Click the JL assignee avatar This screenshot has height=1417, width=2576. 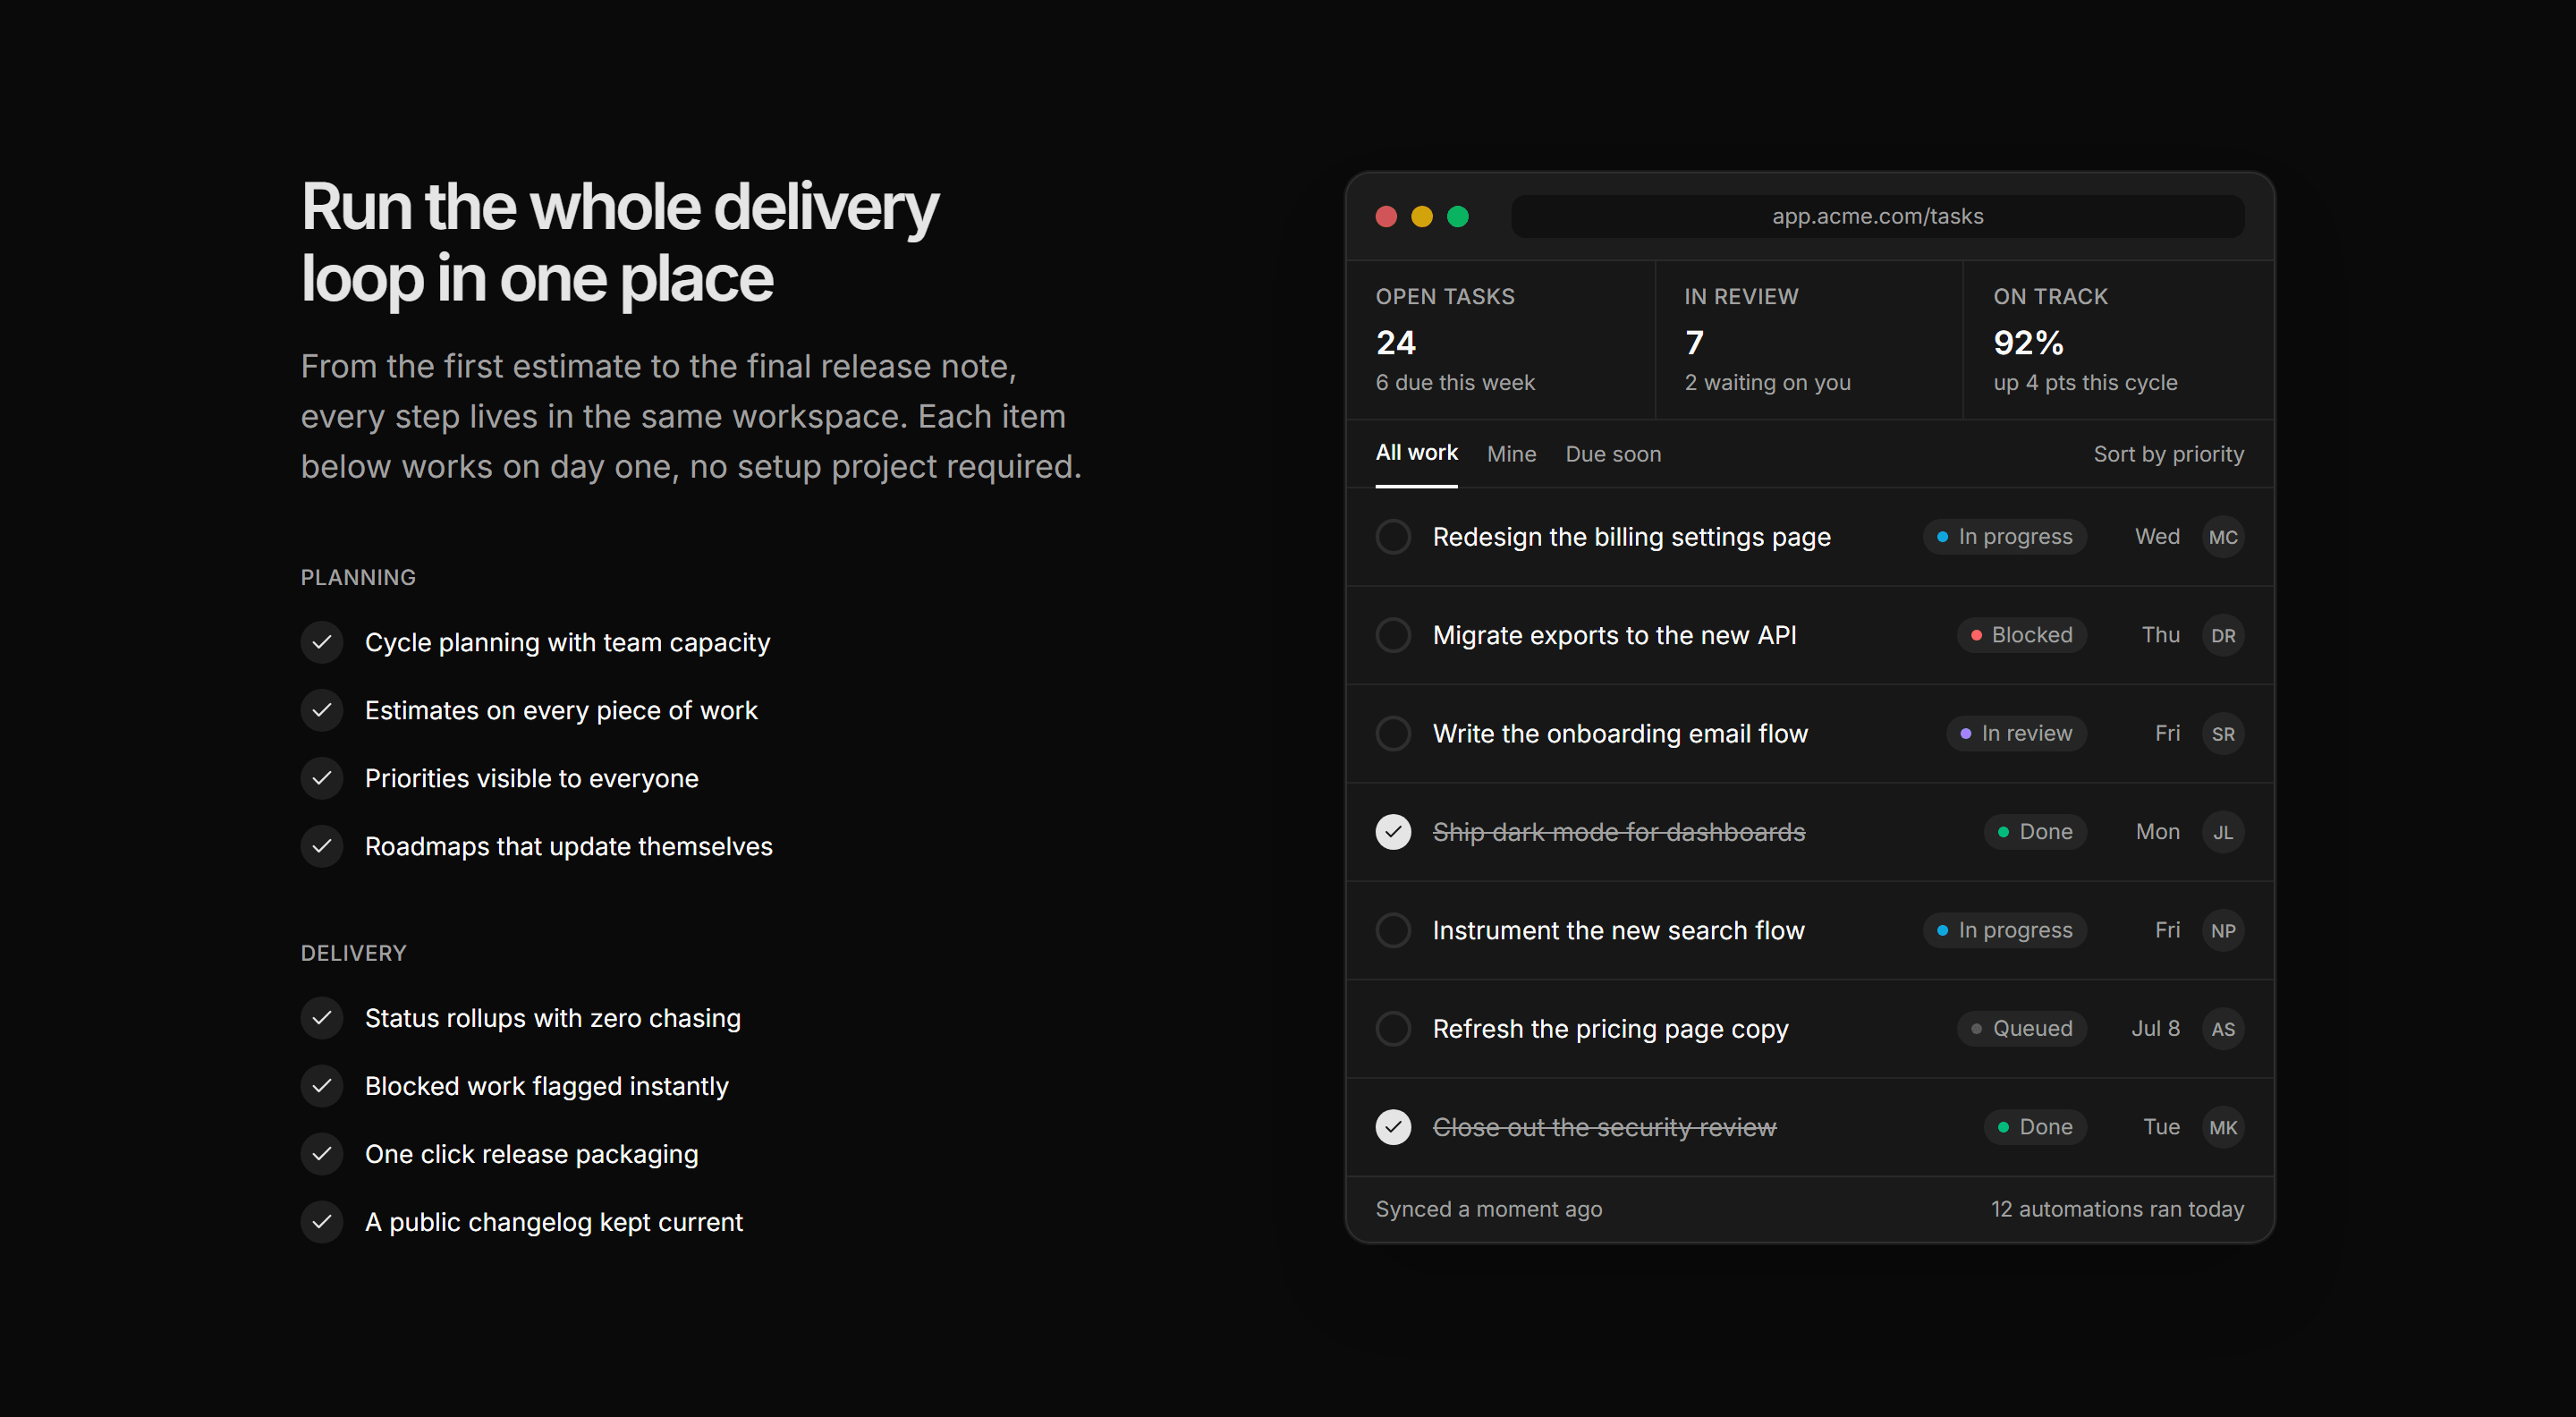pyautogui.click(x=2222, y=832)
